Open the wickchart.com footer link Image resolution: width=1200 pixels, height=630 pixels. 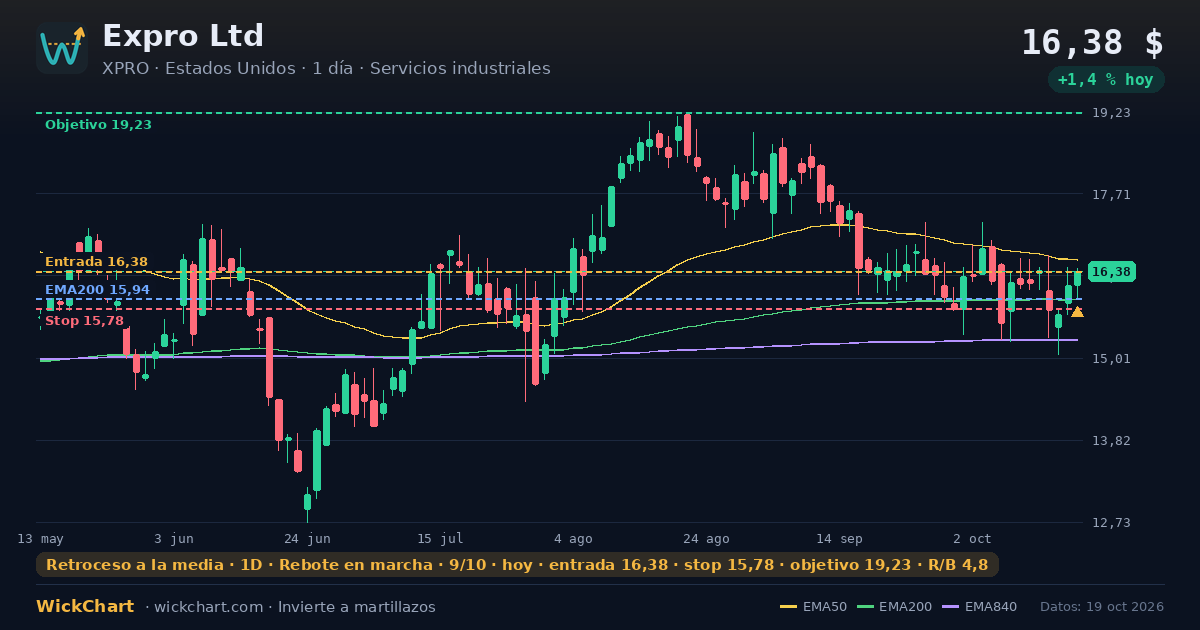(x=207, y=607)
